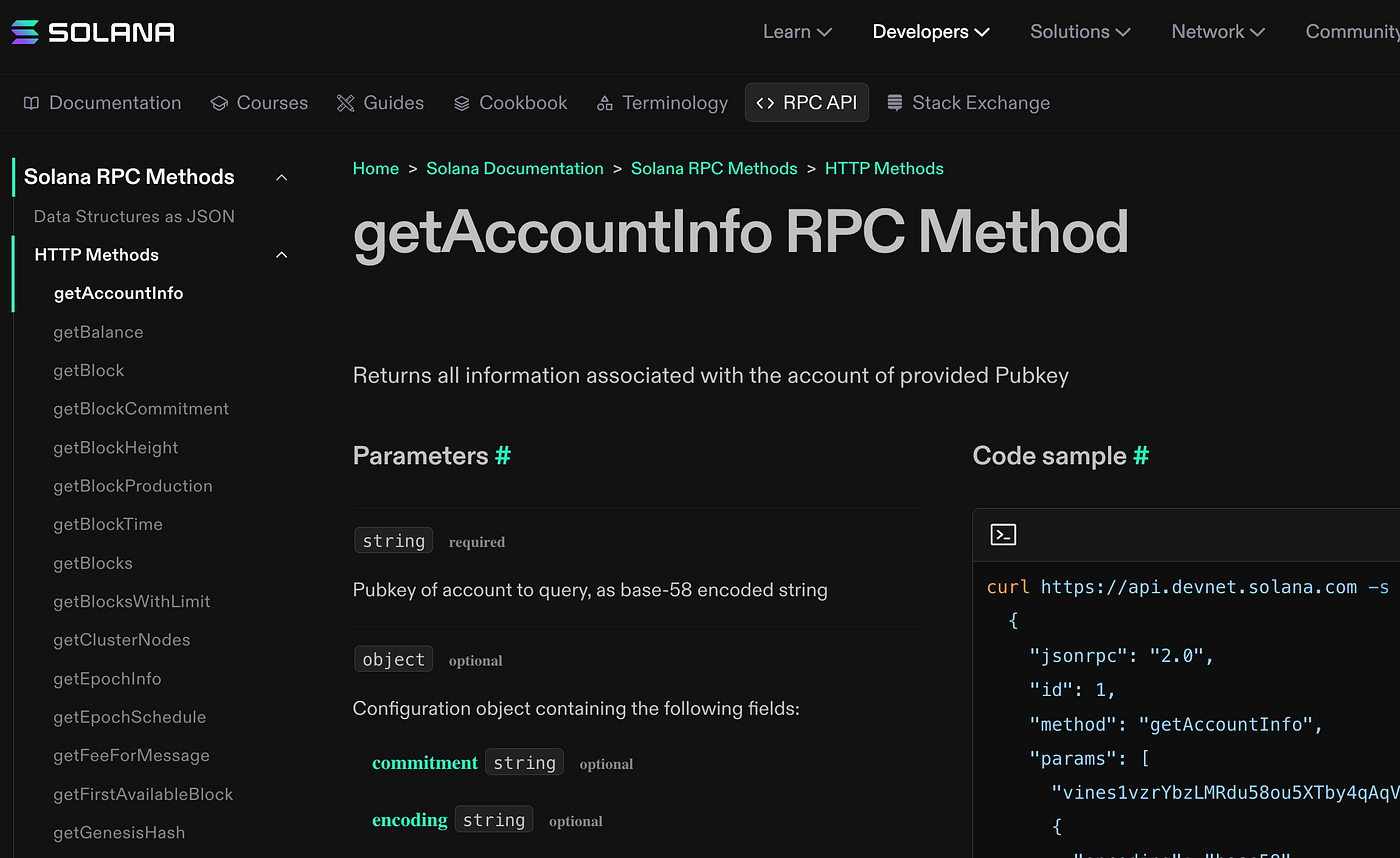
Task: Select getFirstAvailableBlock in the sidebar
Action: [143, 794]
